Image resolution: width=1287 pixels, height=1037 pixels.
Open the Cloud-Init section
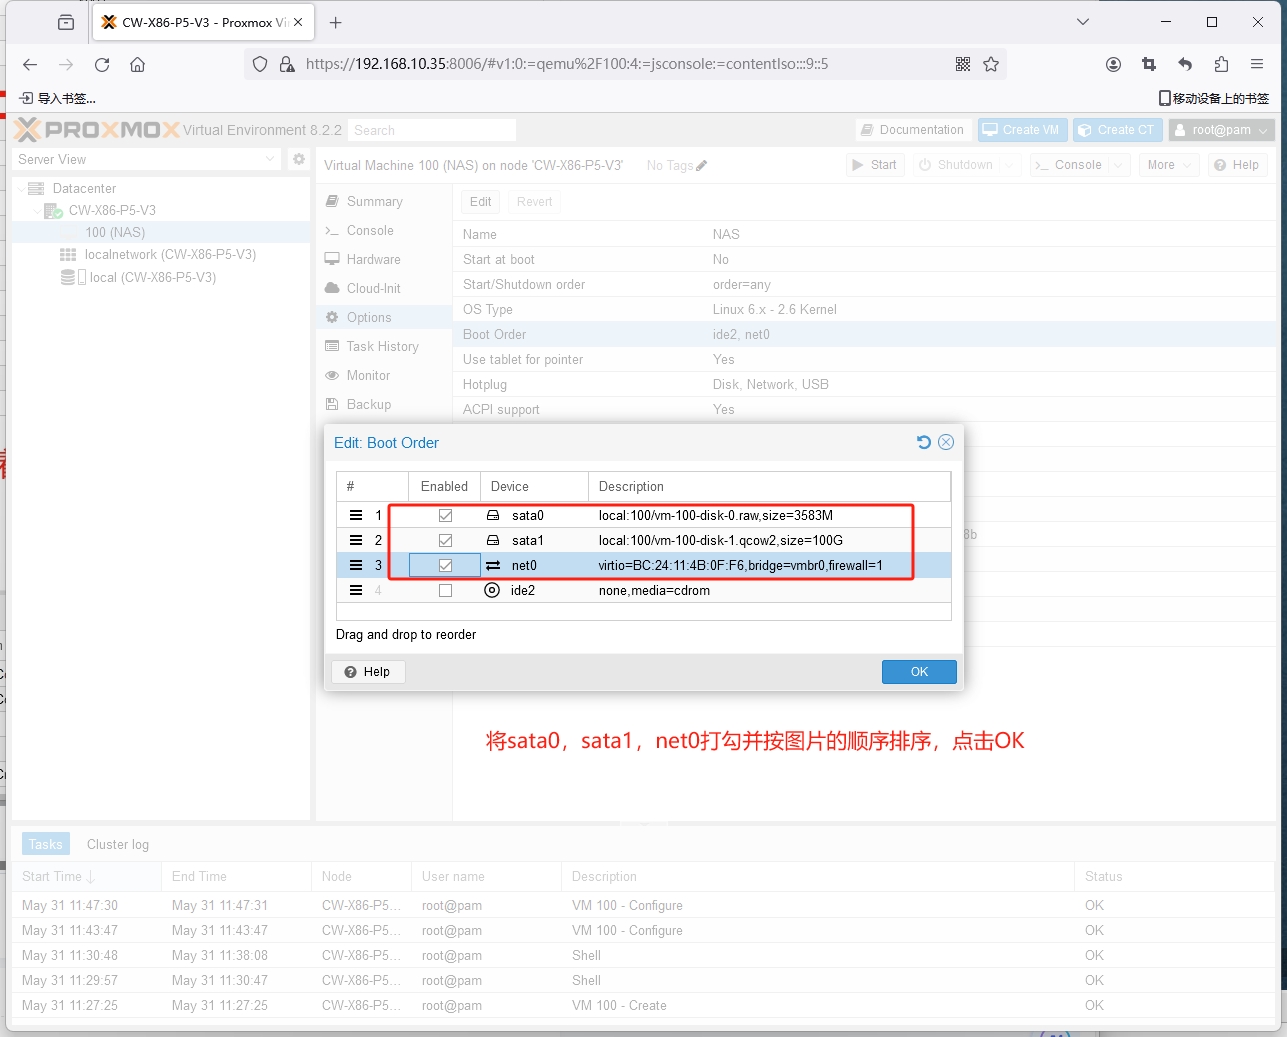click(385, 288)
